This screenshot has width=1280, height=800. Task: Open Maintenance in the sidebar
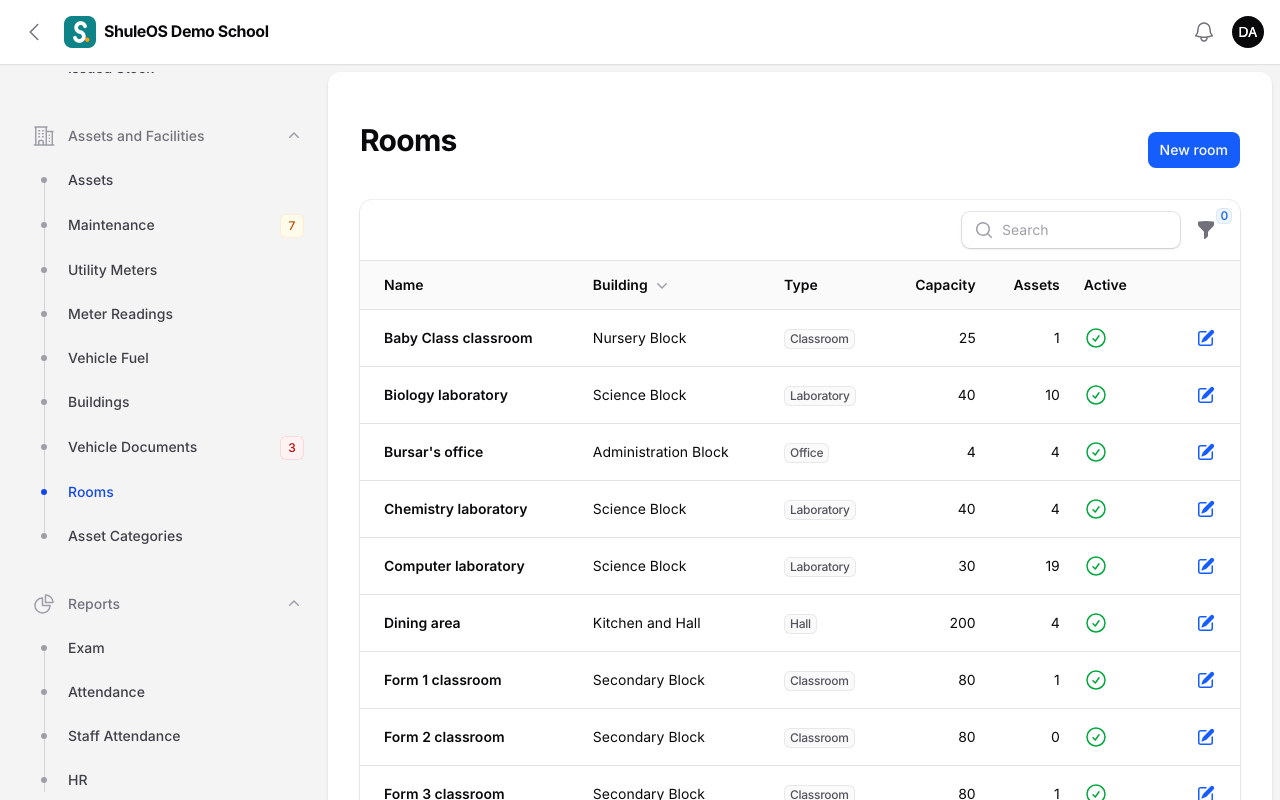[x=111, y=225]
